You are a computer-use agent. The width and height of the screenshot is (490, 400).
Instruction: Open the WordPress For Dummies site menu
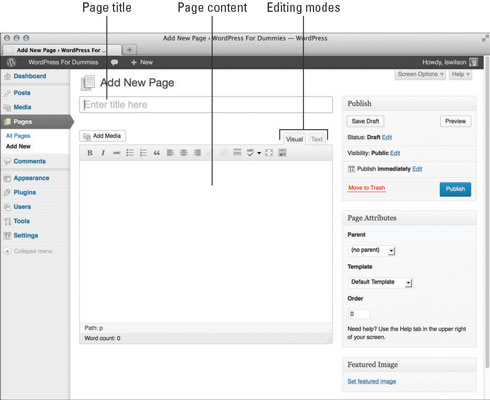pyautogui.click(x=63, y=62)
